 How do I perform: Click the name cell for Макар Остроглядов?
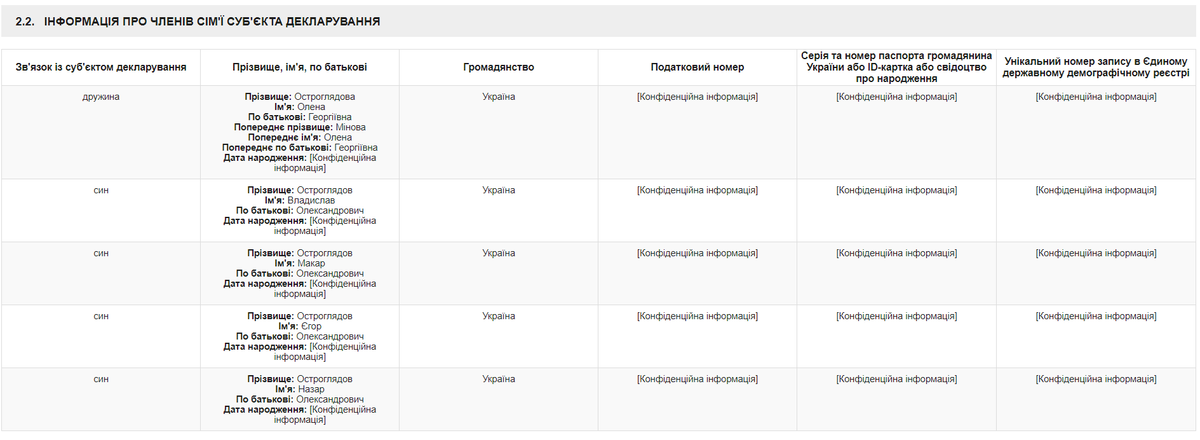click(x=299, y=273)
